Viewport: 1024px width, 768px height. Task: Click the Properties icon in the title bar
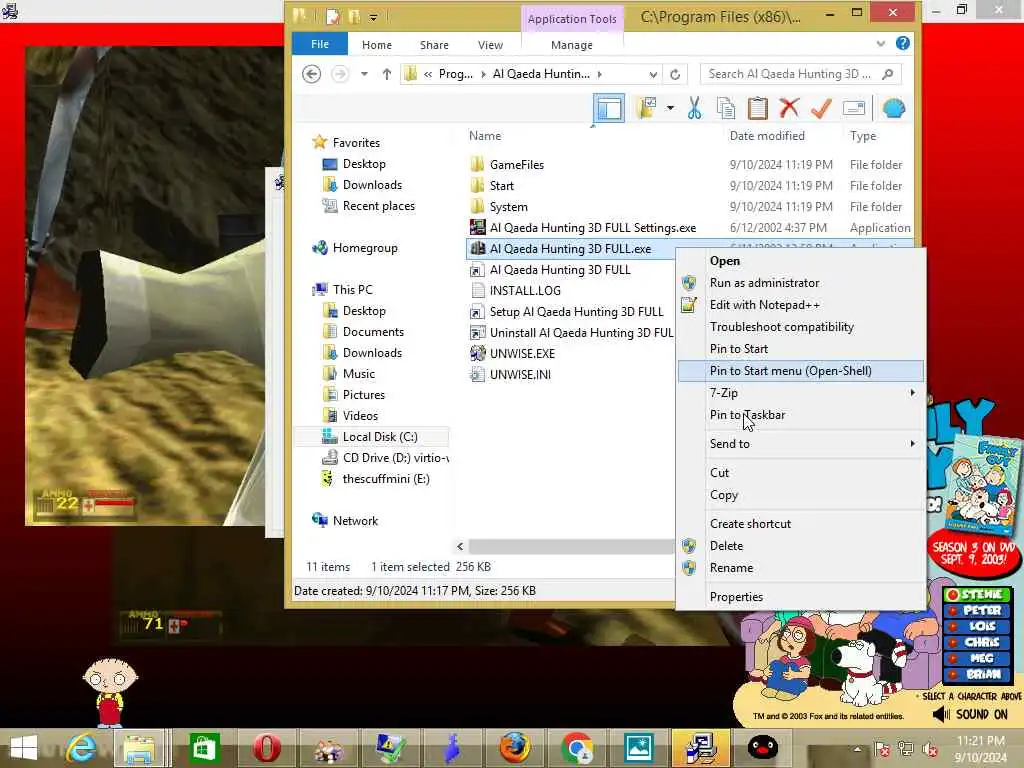(x=333, y=16)
